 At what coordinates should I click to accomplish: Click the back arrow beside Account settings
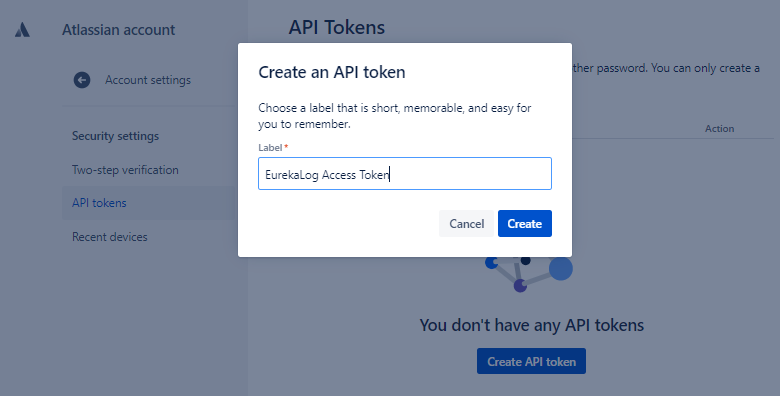[82, 80]
